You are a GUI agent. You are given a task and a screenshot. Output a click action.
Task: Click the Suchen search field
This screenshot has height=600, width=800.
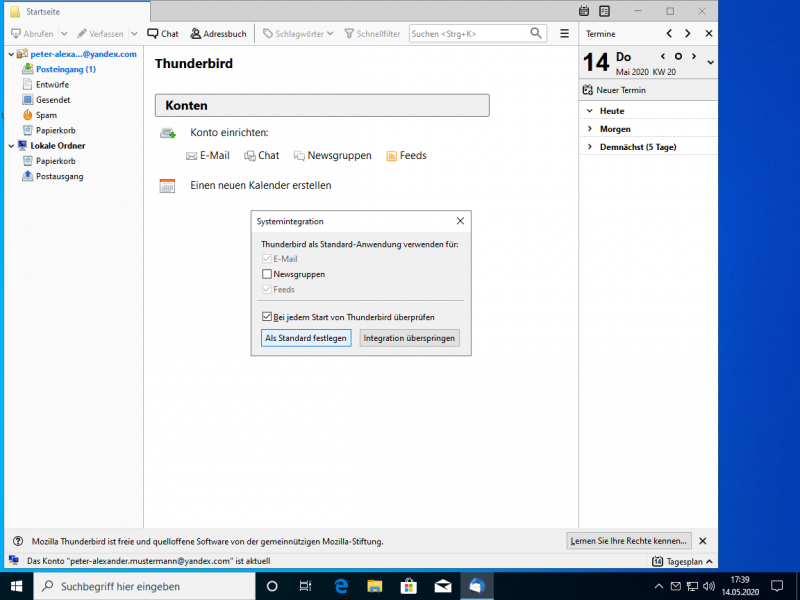(x=468, y=33)
